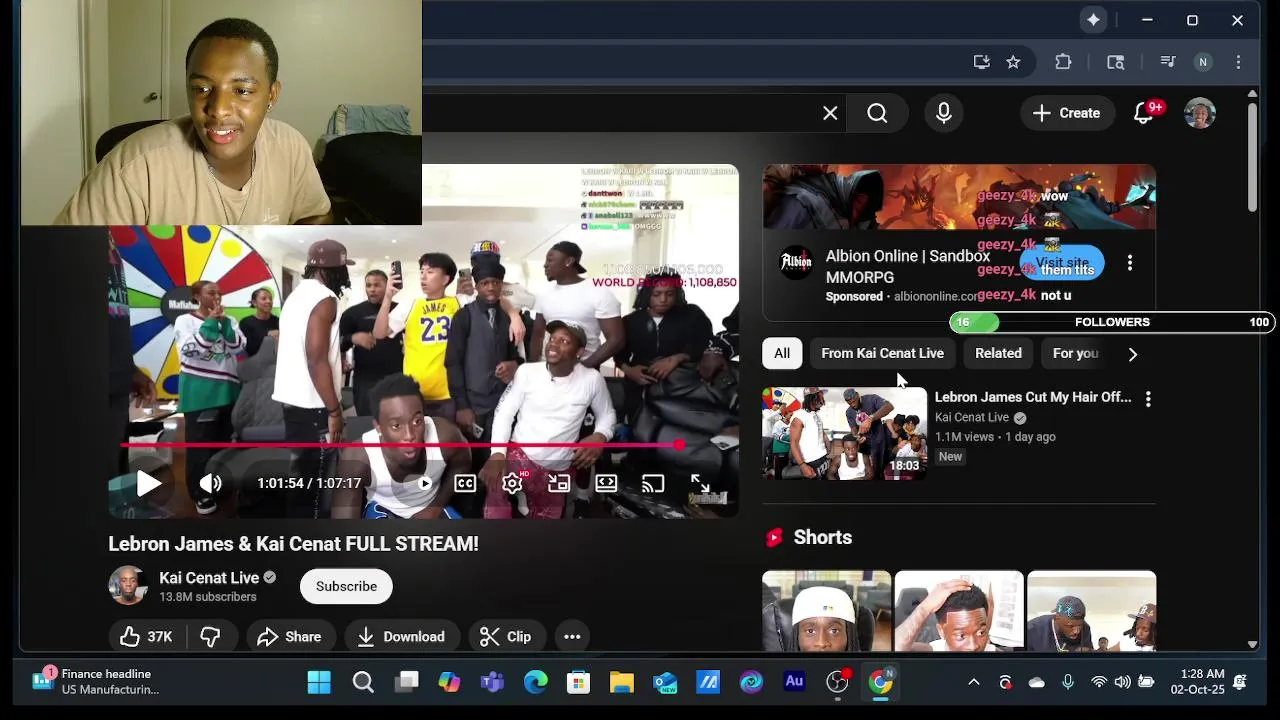This screenshot has height=720, width=1280.
Task: Dislike this video
Action: point(210,637)
